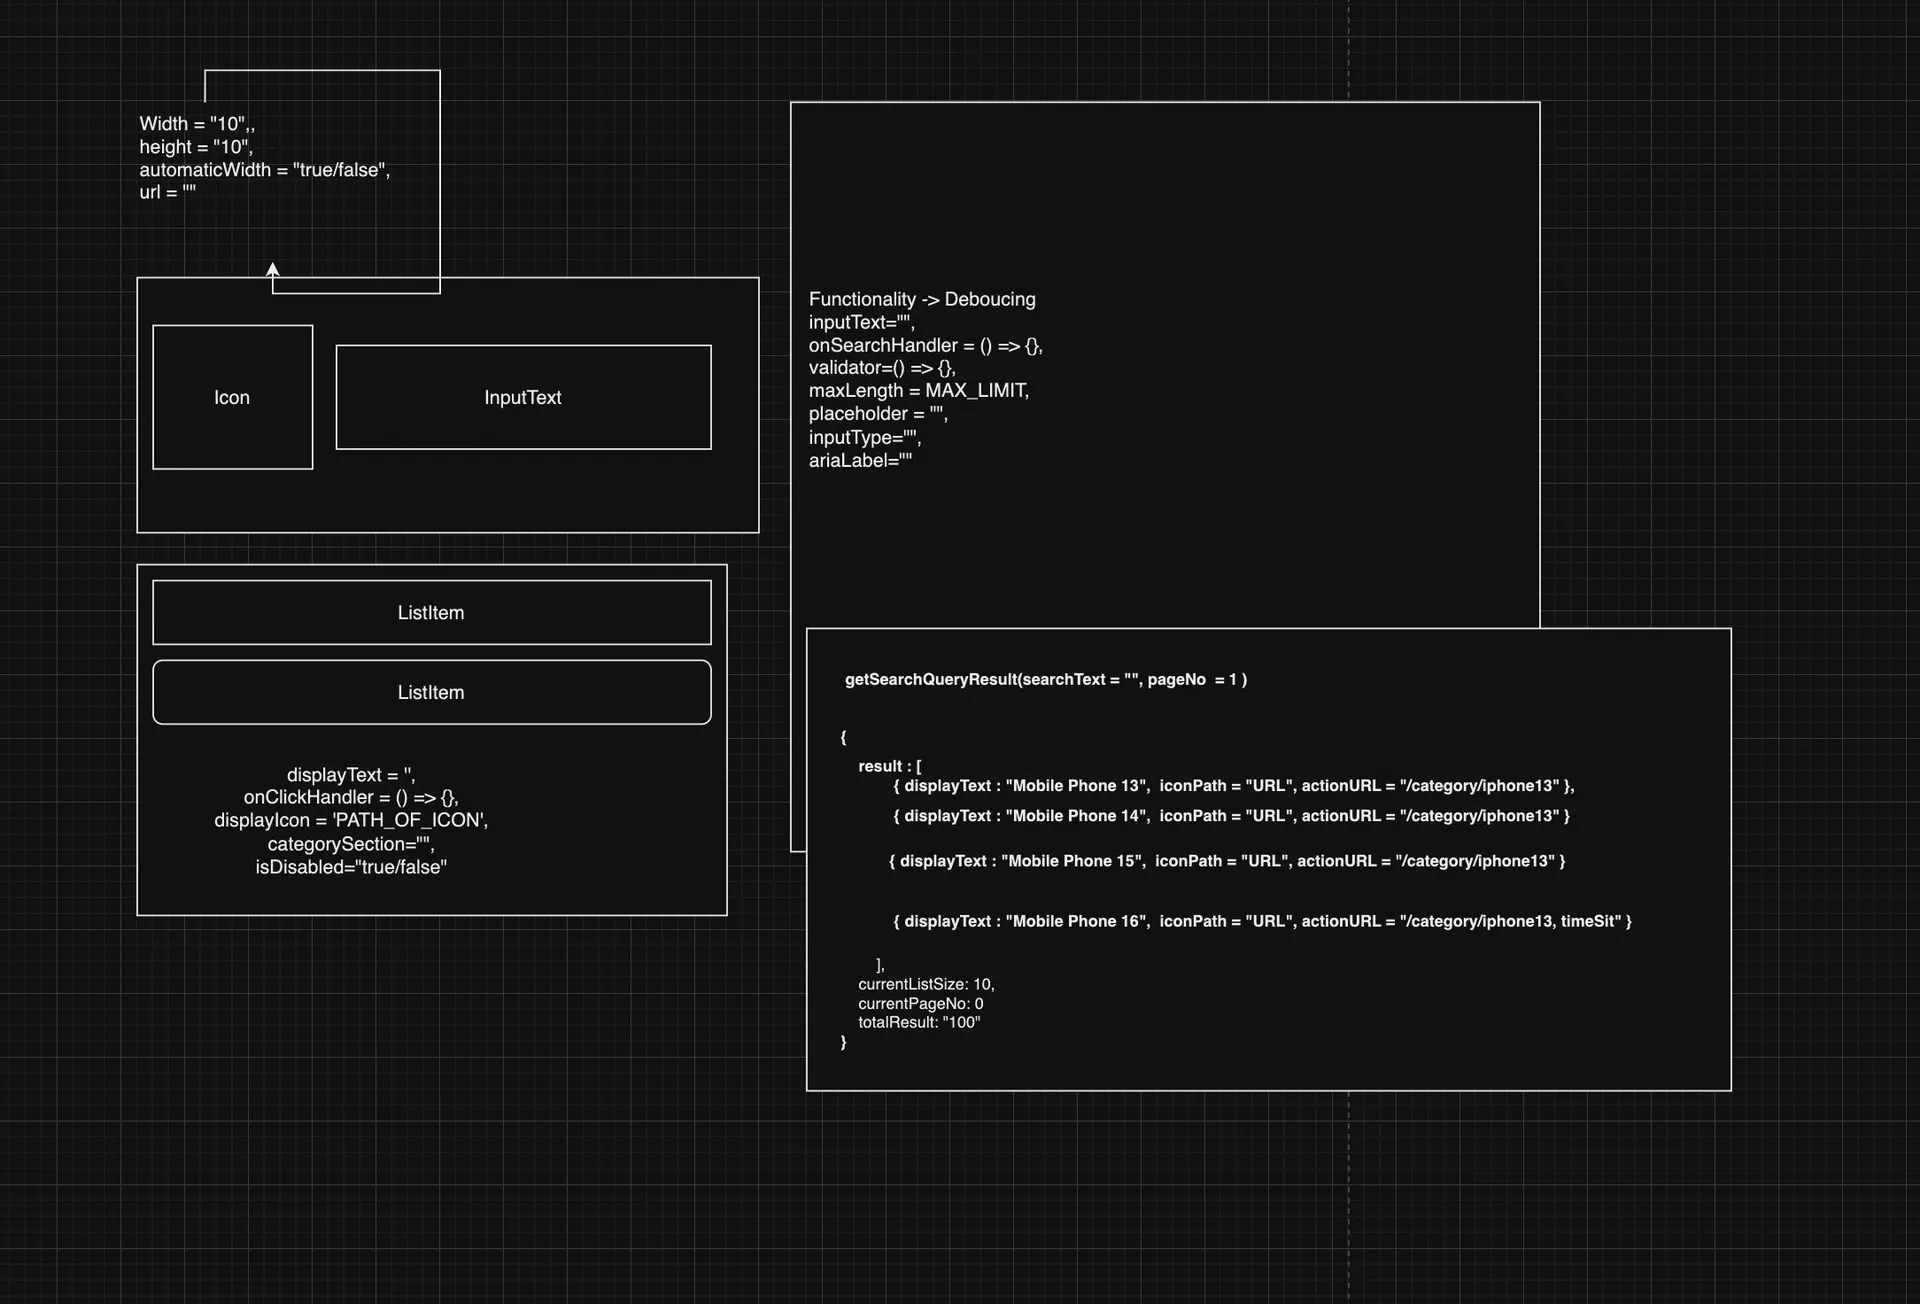Click the 'displayText = '',' line under ListItem
Screen dimensions: 1920x1304
pos(351,775)
